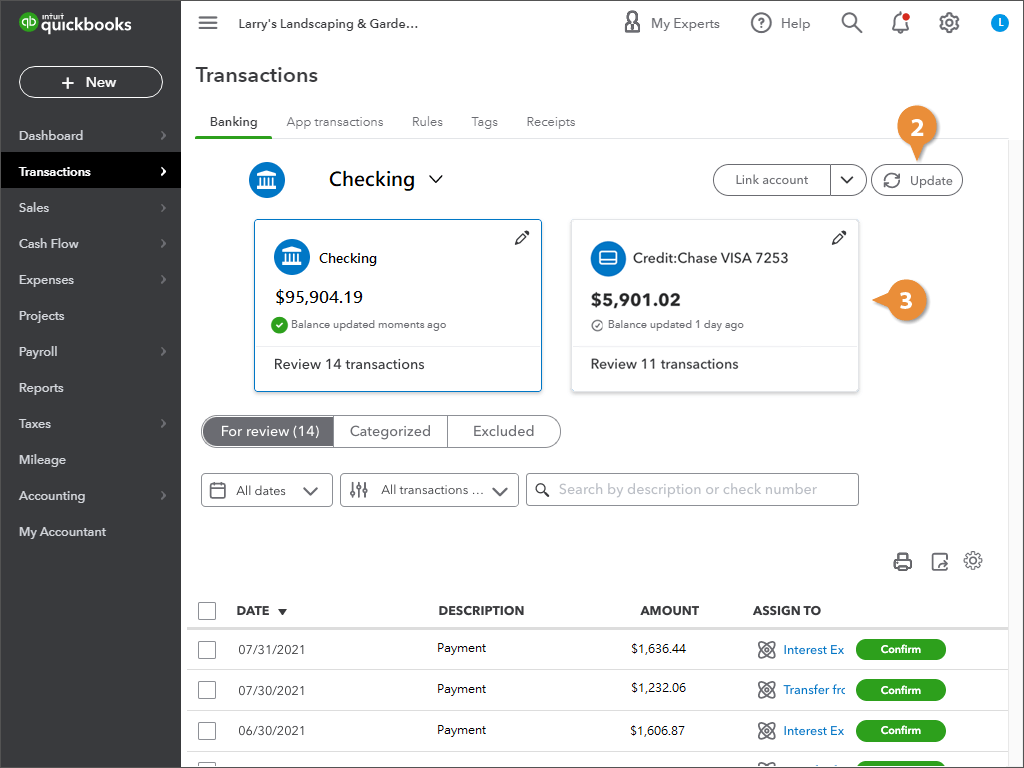The width and height of the screenshot is (1024, 768).
Task: Print the transactions list
Action: tap(902, 562)
